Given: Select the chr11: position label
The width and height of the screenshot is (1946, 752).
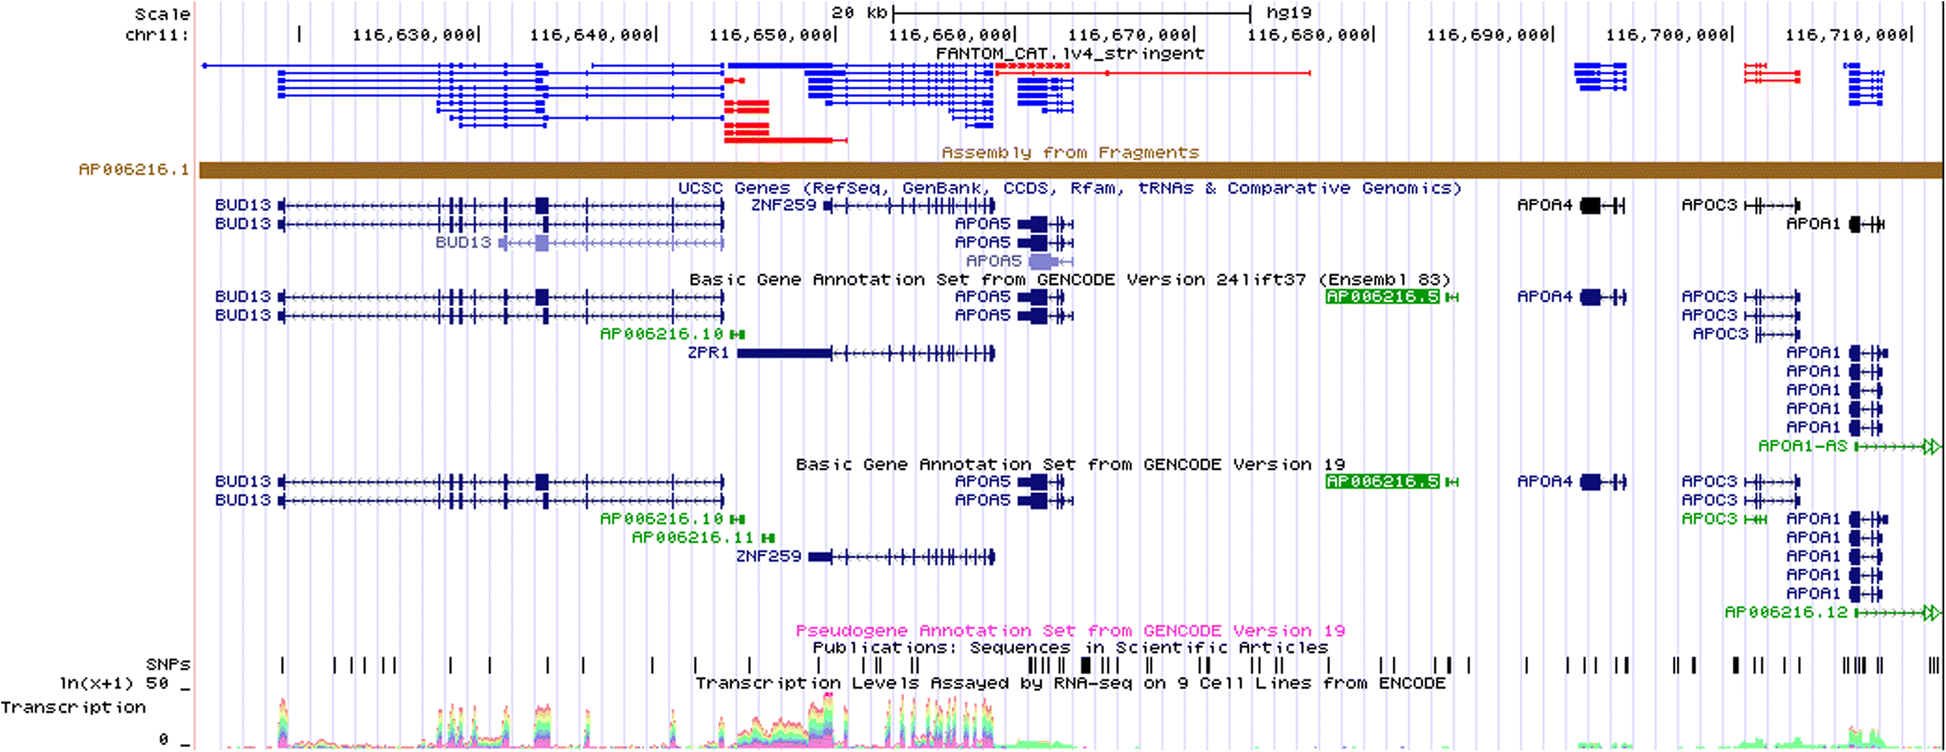Looking at the screenshot, I should [x=157, y=35].
